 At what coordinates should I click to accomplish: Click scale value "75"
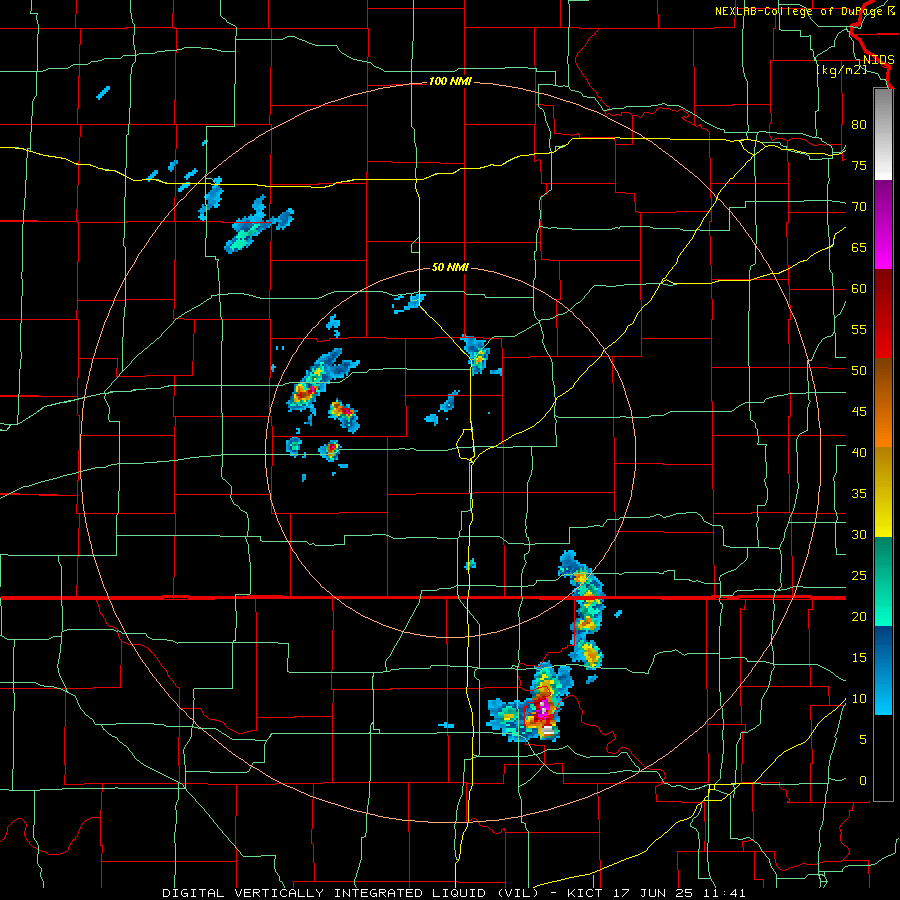pos(859,165)
